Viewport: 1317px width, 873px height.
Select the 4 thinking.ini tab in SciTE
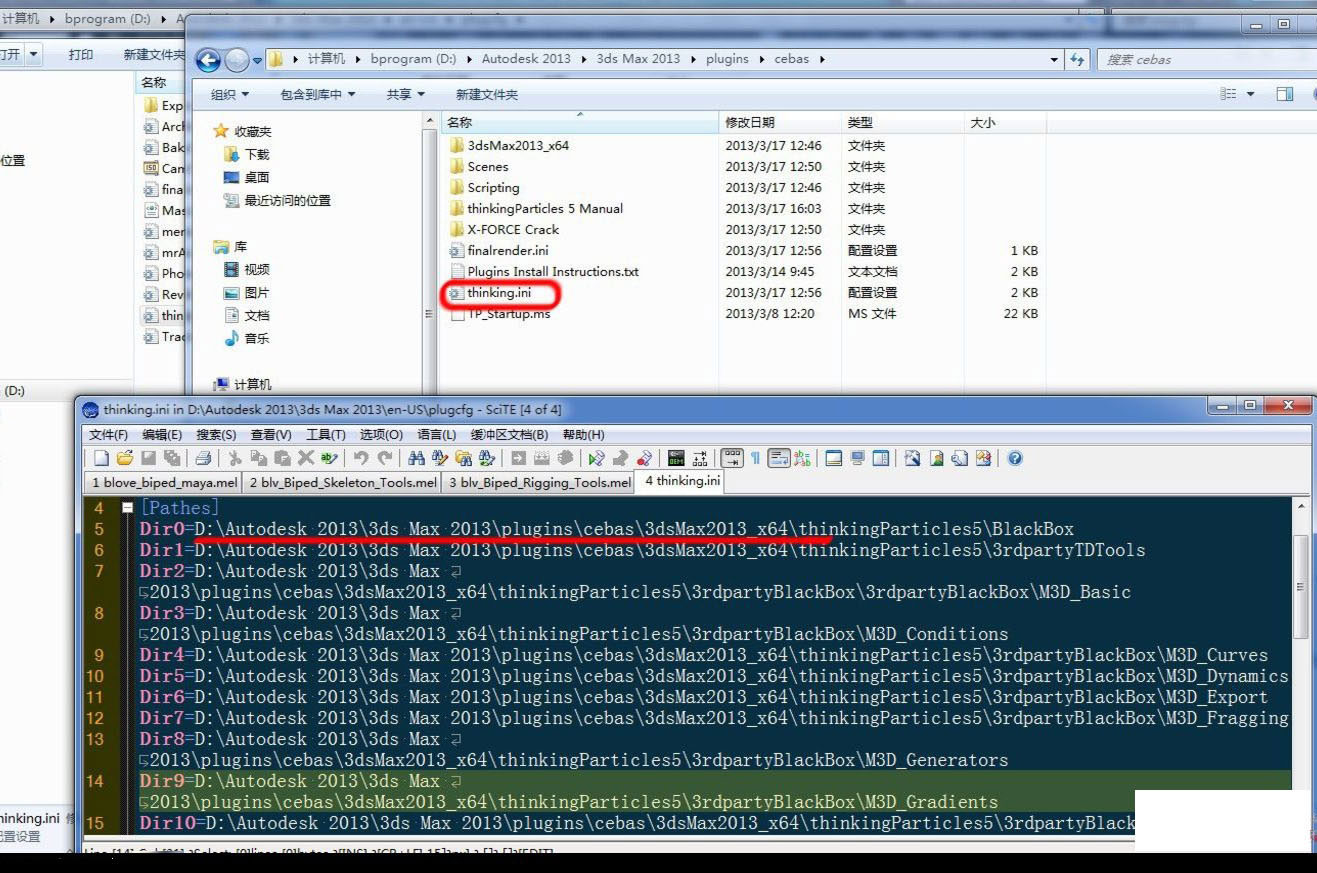pyautogui.click(x=682, y=481)
